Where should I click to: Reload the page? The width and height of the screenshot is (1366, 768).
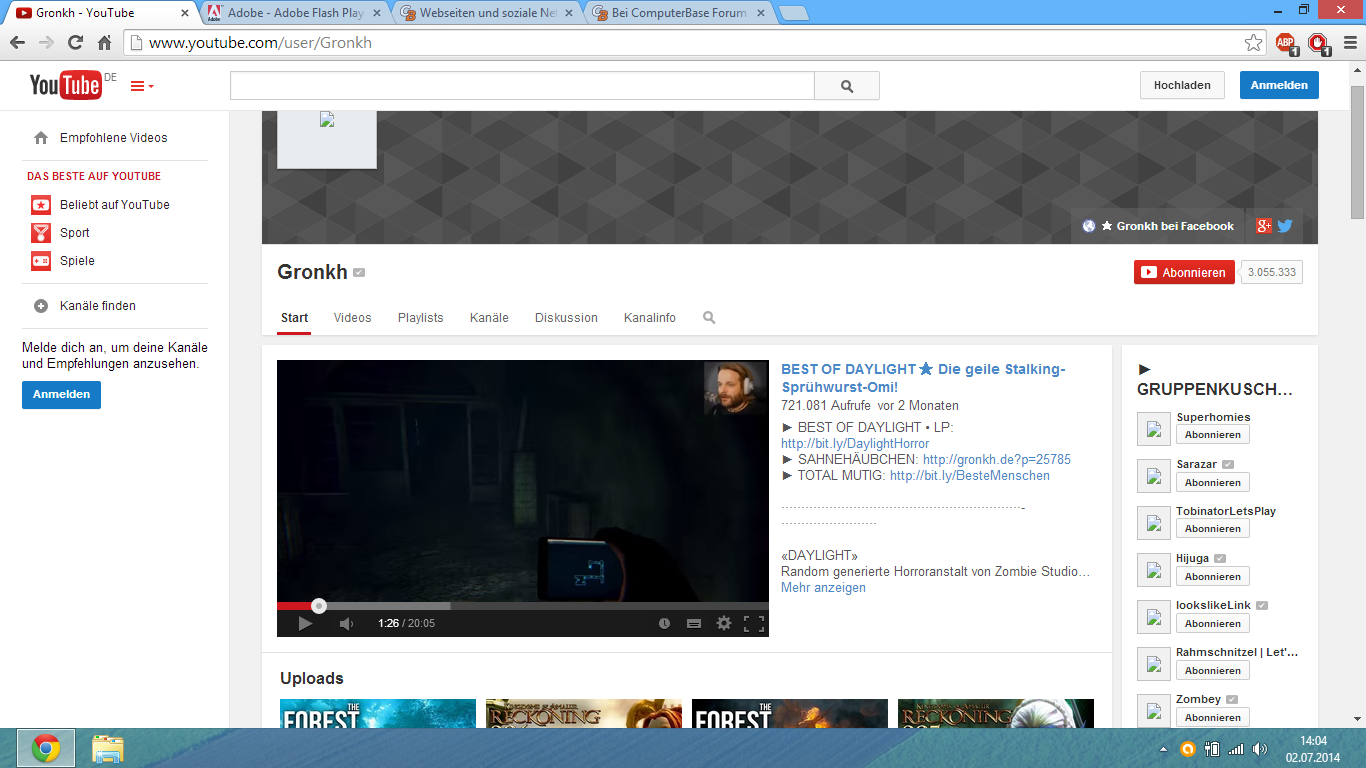75,43
